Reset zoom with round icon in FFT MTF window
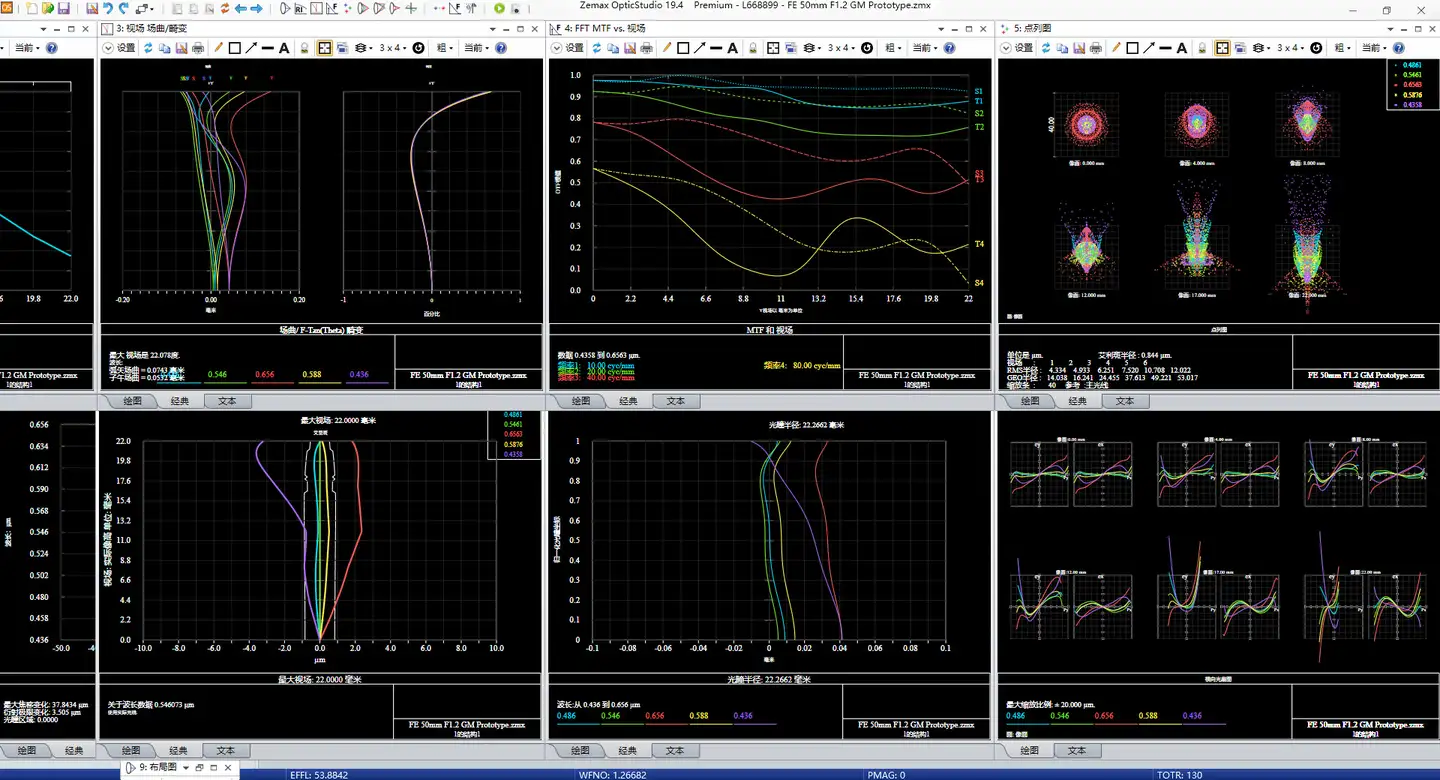The height and width of the screenshot is (780, 1440). (866, 48)
